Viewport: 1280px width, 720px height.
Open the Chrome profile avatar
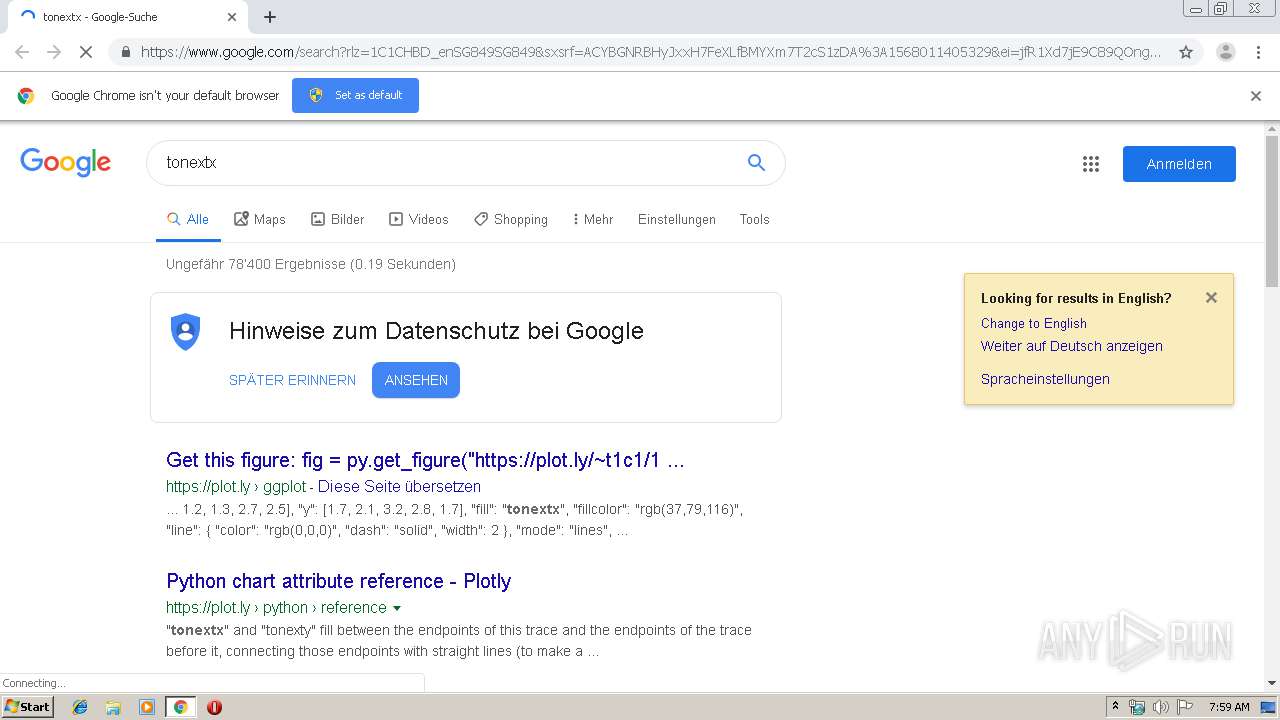(x=1225, y=52)
